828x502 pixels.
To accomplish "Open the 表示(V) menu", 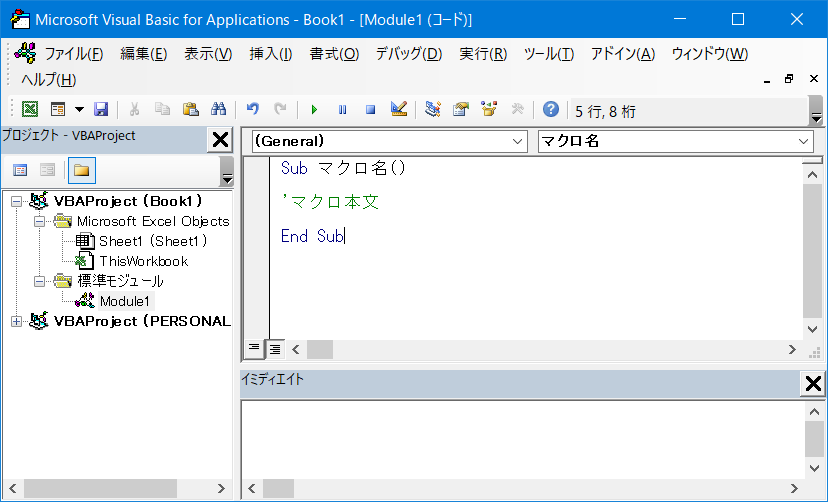I will (208, 53).
